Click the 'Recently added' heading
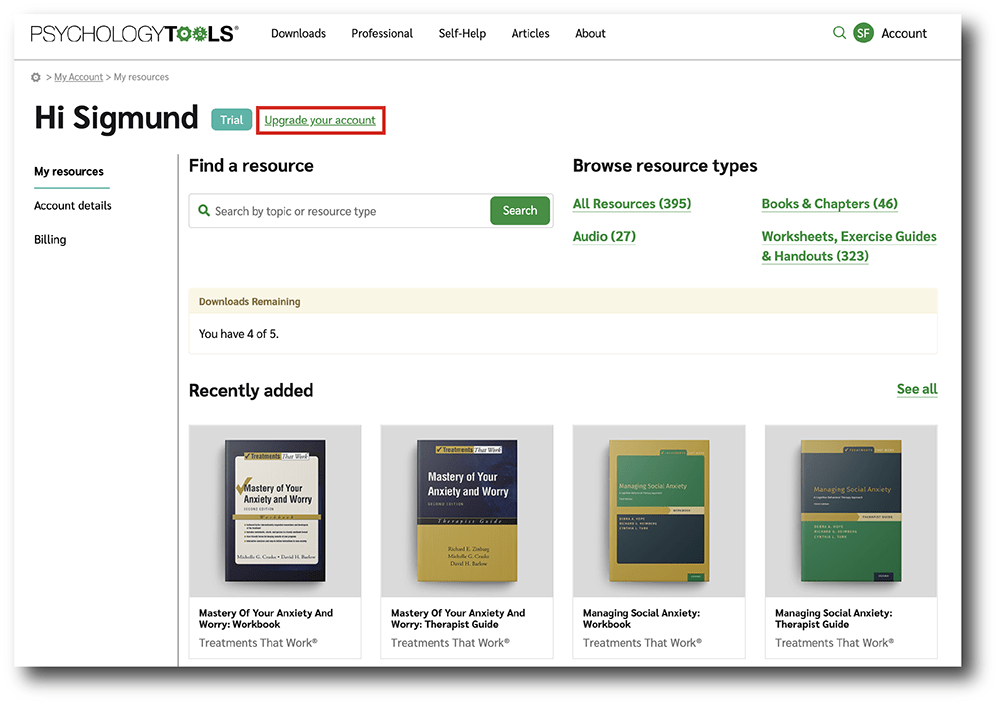The width and height of the screenshot is (1000, 705). click(251, 390)
